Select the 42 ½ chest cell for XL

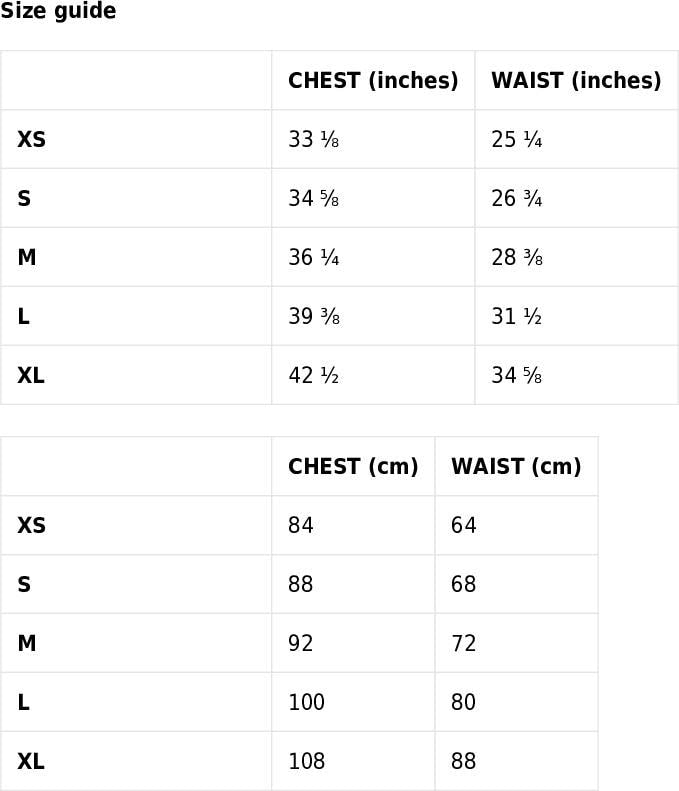tap(314, 376)
